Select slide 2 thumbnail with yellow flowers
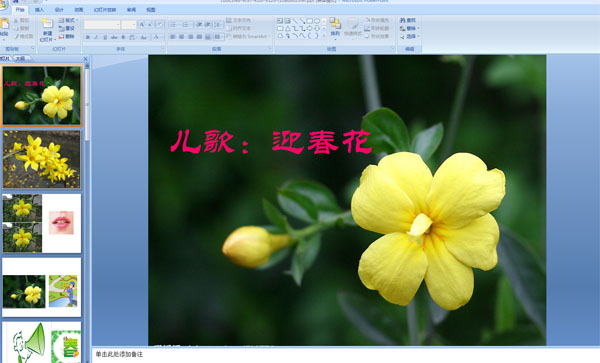Viewport: 600px width, 363px height. coord(42,159)
